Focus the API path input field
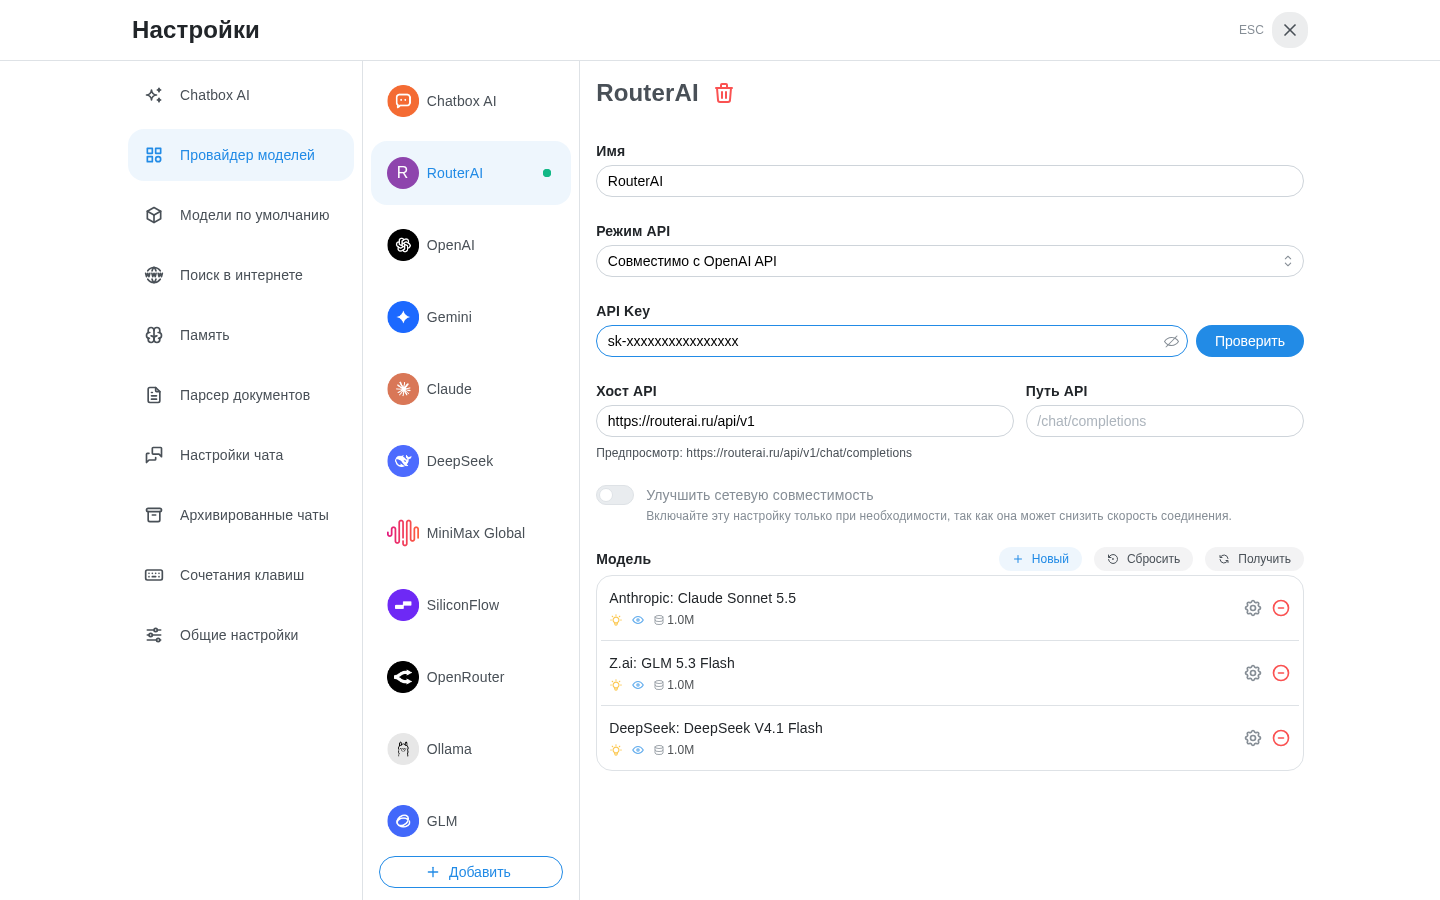Screen dimensions: 1440x900 click(x=1165, y=421)
